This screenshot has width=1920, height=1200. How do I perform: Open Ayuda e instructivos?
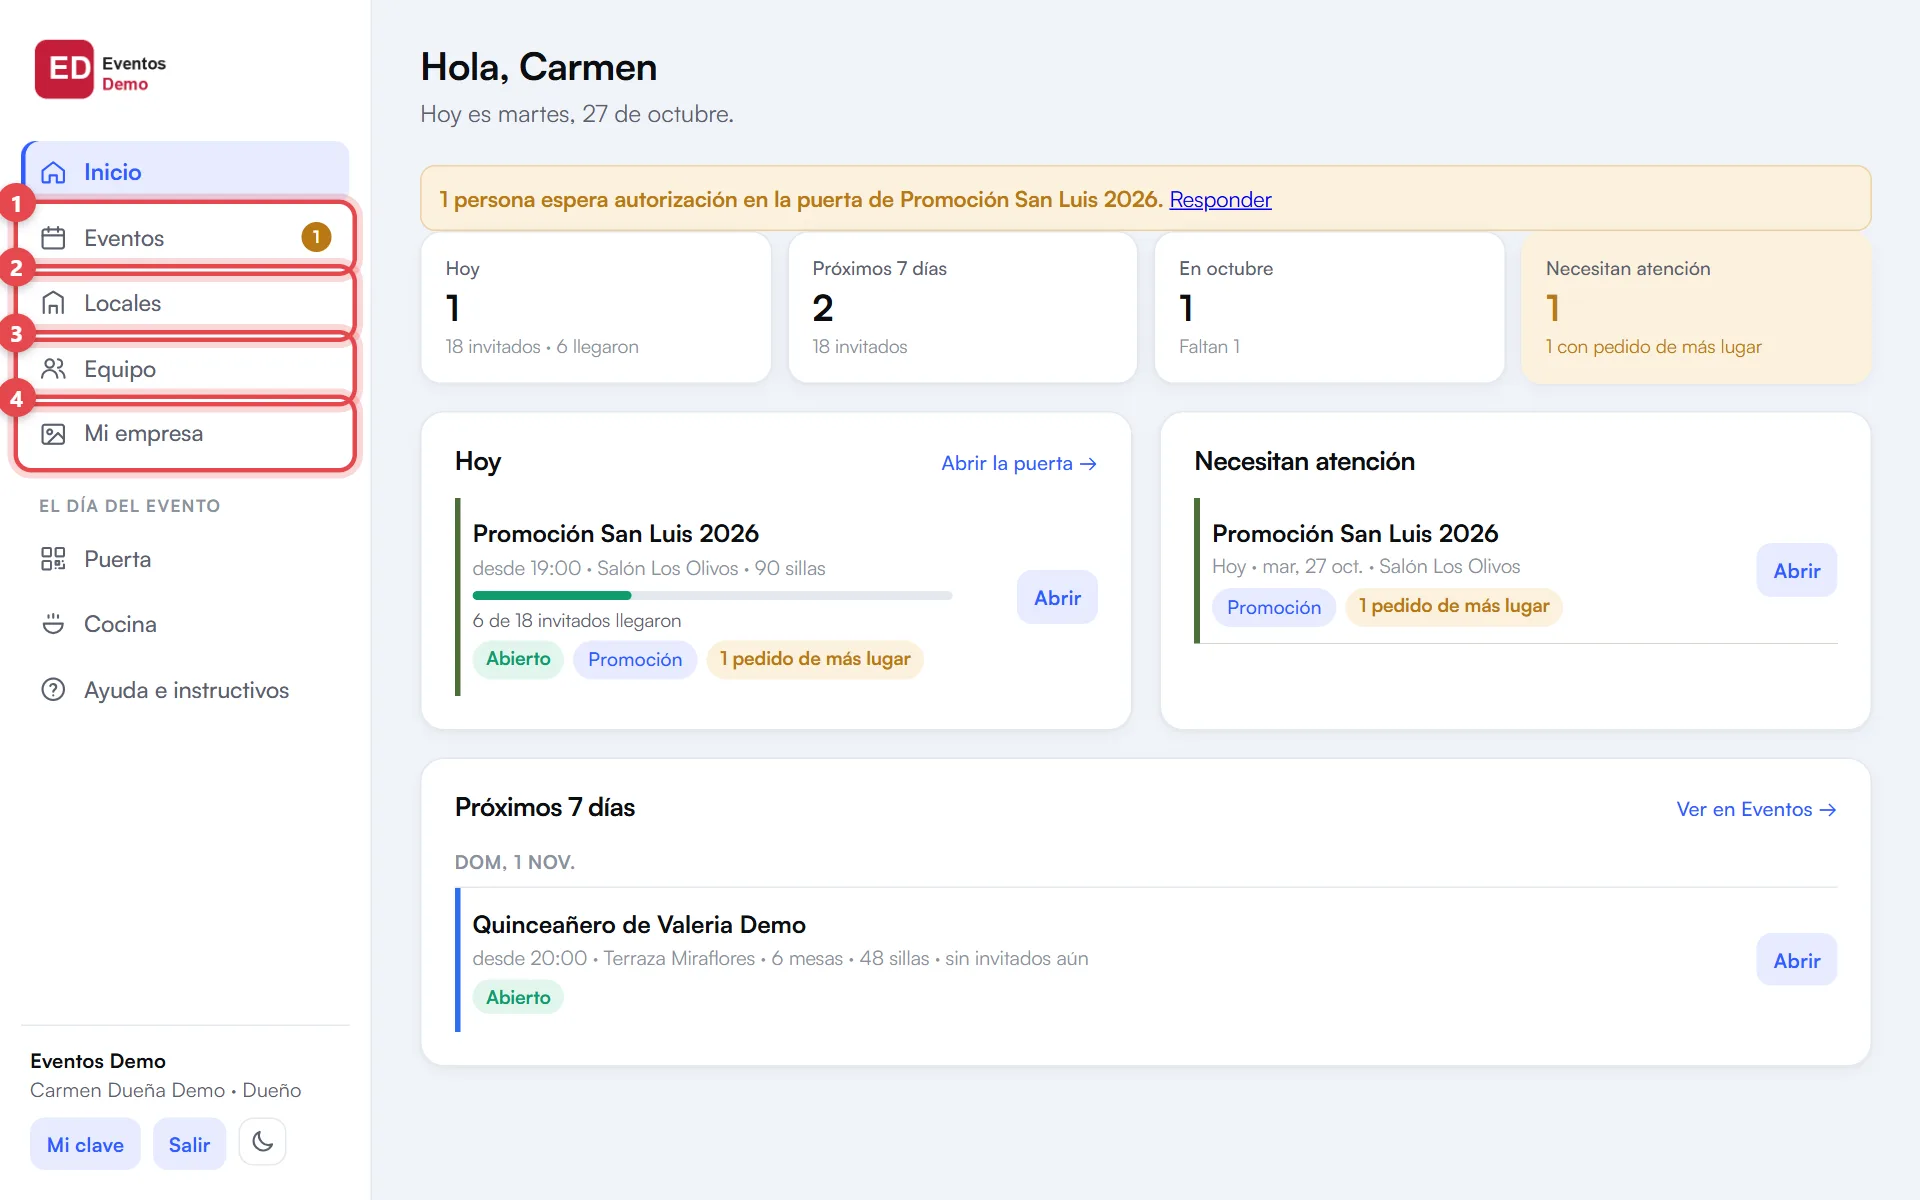186,690
